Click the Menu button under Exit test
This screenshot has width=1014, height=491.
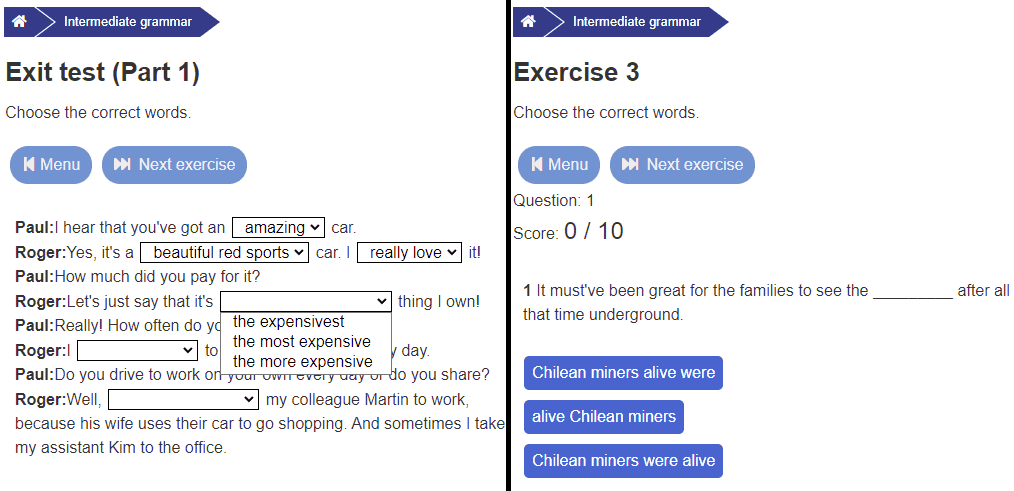(x=51, y=165)
